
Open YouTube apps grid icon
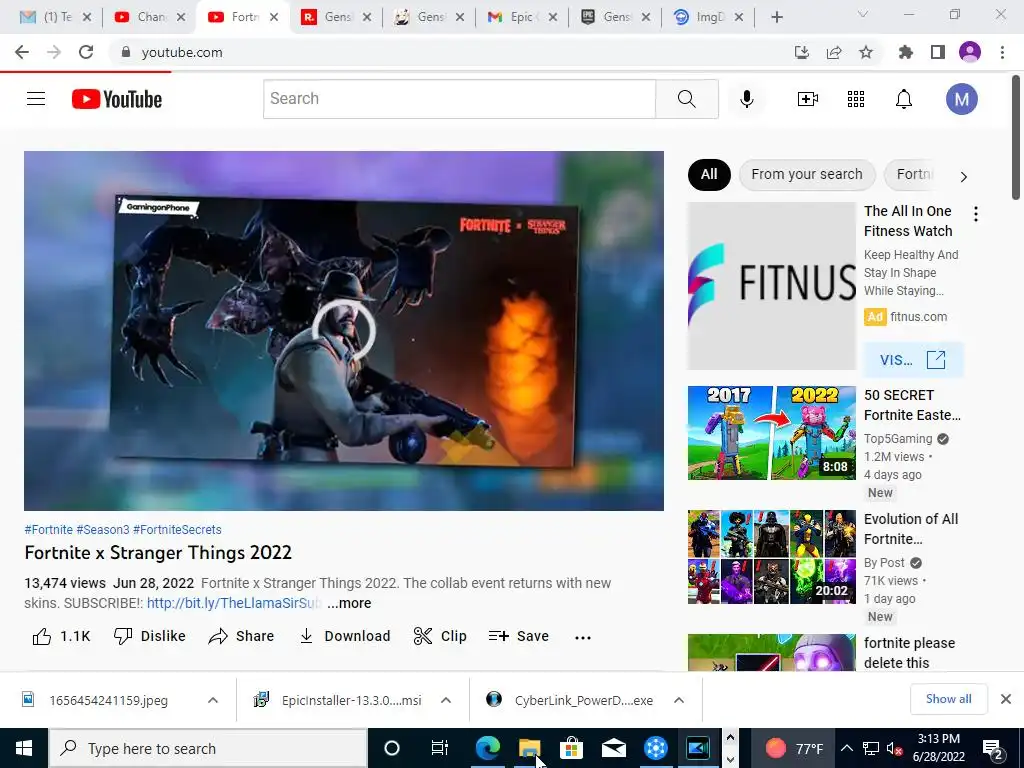(x=856, y=99)
